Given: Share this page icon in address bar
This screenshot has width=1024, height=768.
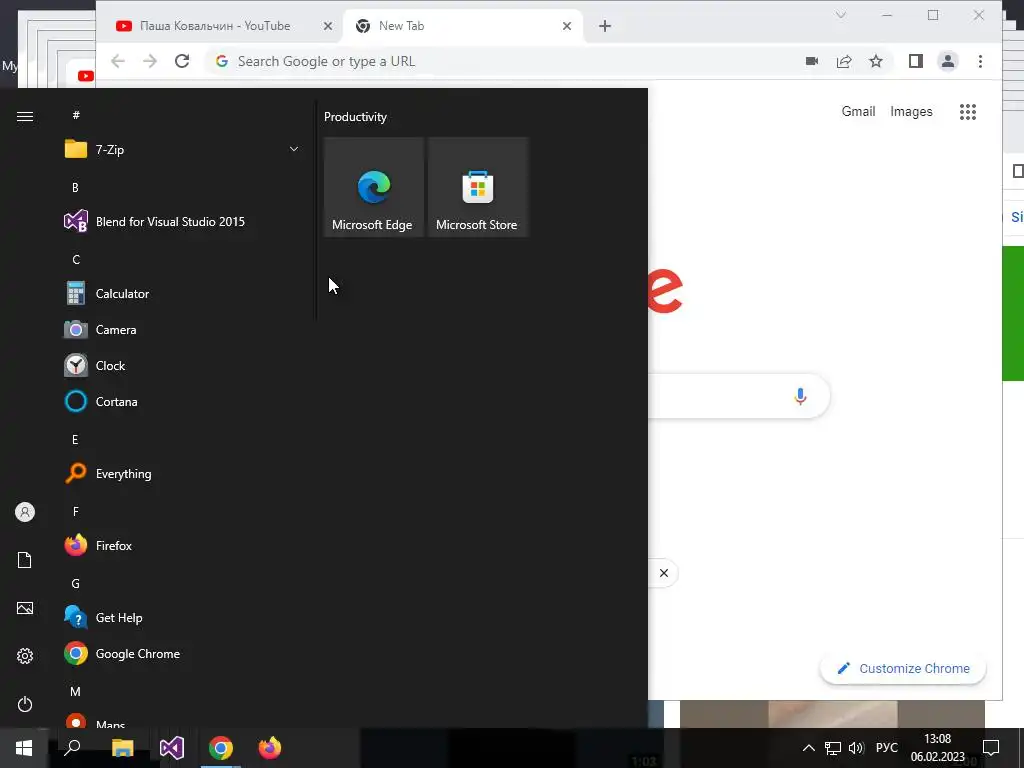Looking at the screenshot, I should (844, 61).
